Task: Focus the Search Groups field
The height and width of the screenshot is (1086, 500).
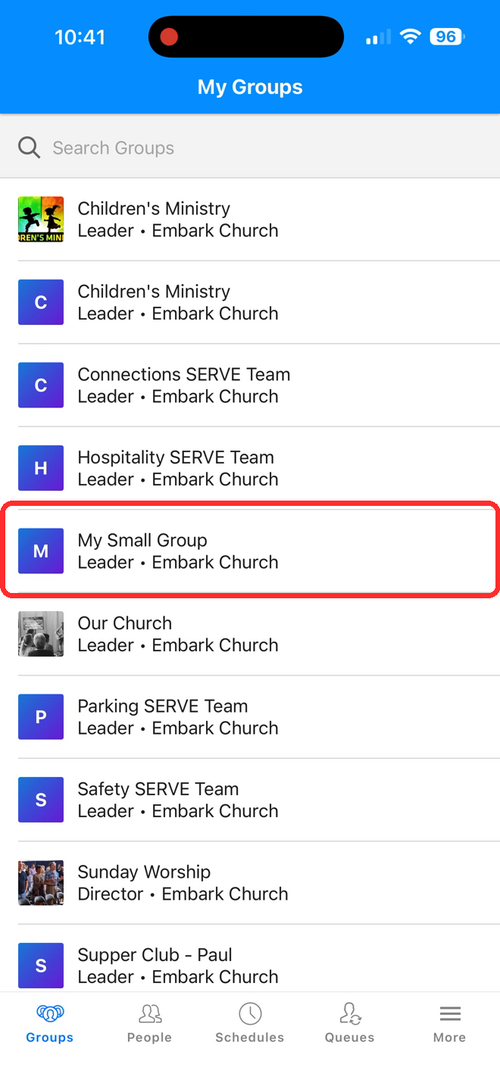Action: (250, 148)
